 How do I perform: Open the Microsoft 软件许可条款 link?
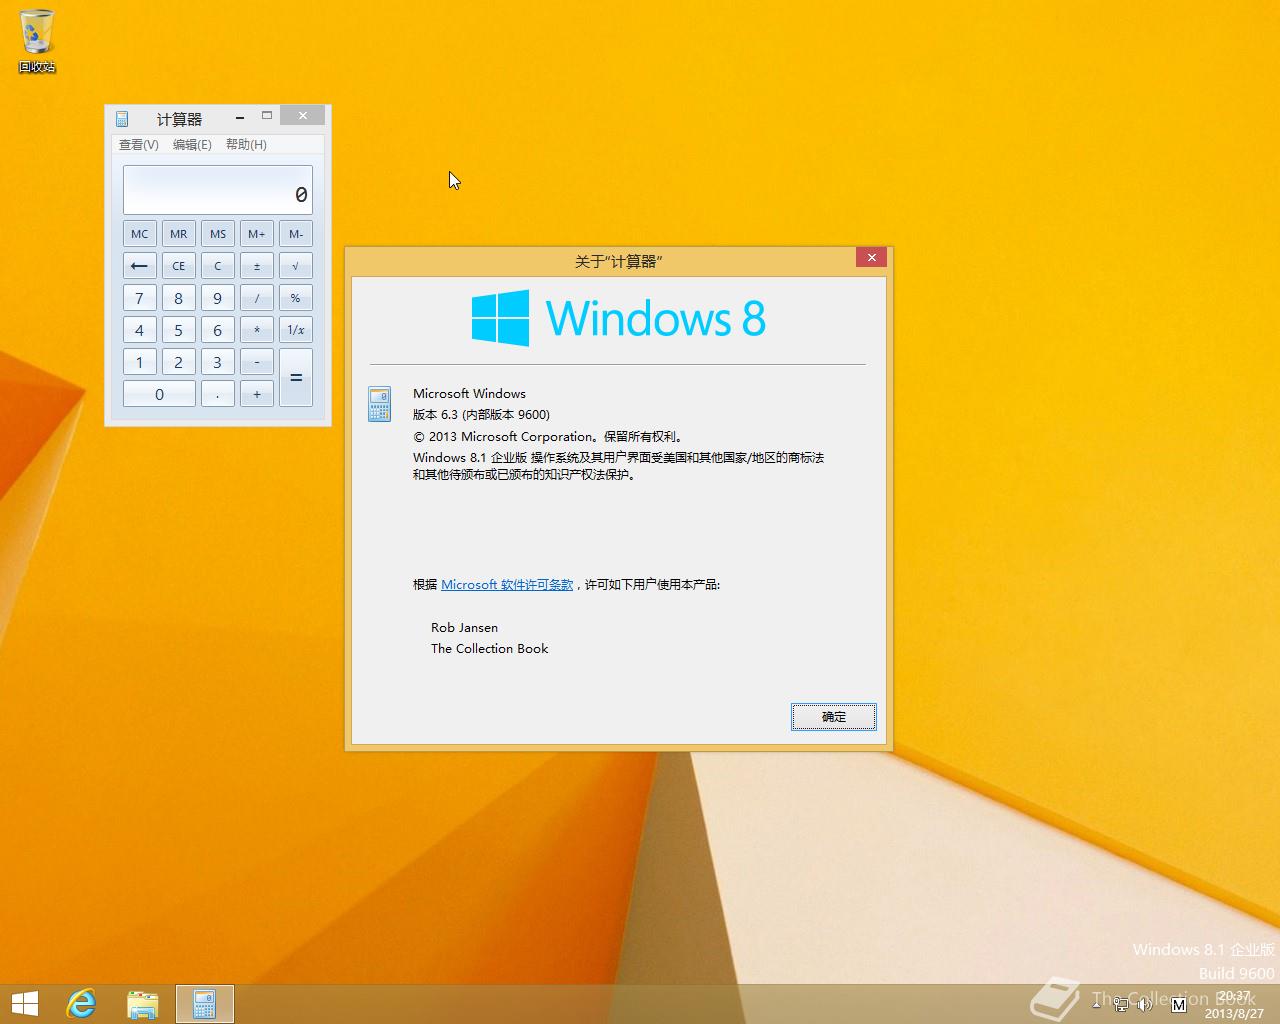click(x=507, y=584)
